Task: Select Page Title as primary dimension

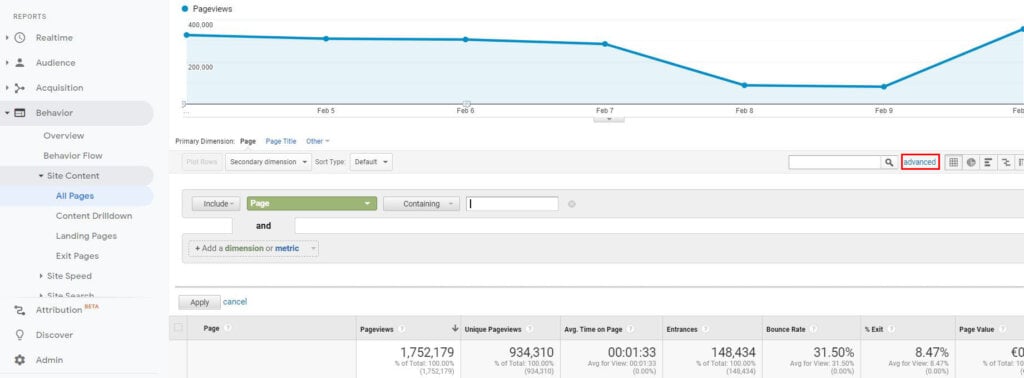Action: pyautogui.click(x=281, y=141)
